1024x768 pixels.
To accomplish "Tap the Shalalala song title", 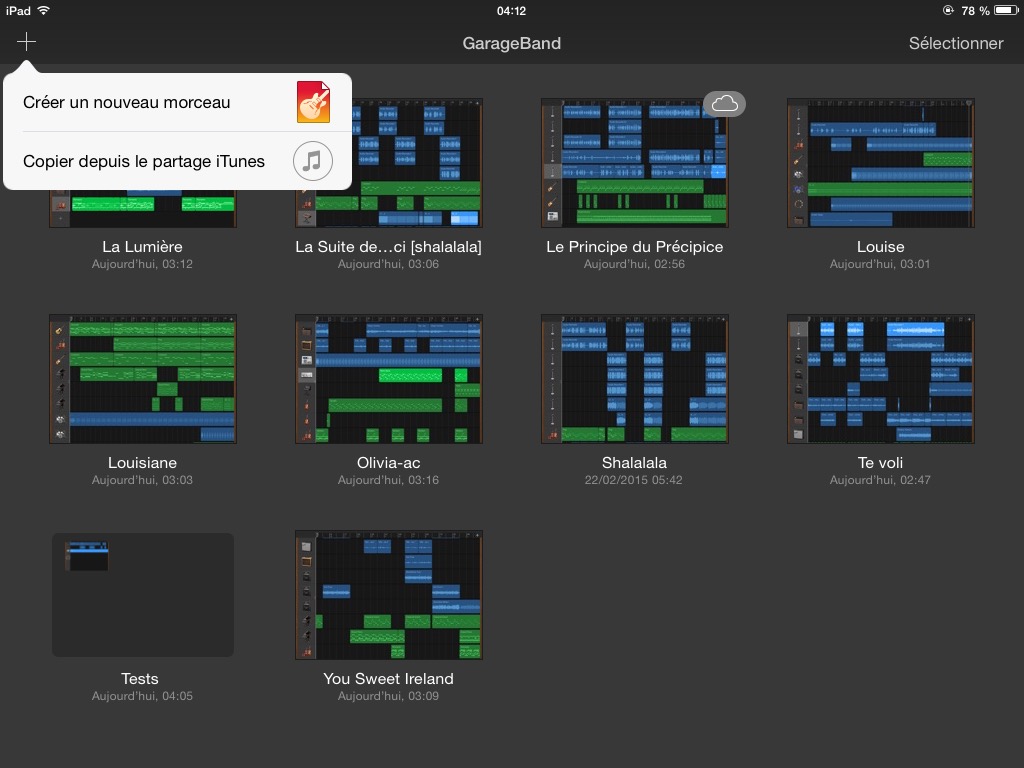I will coord(634,463).
